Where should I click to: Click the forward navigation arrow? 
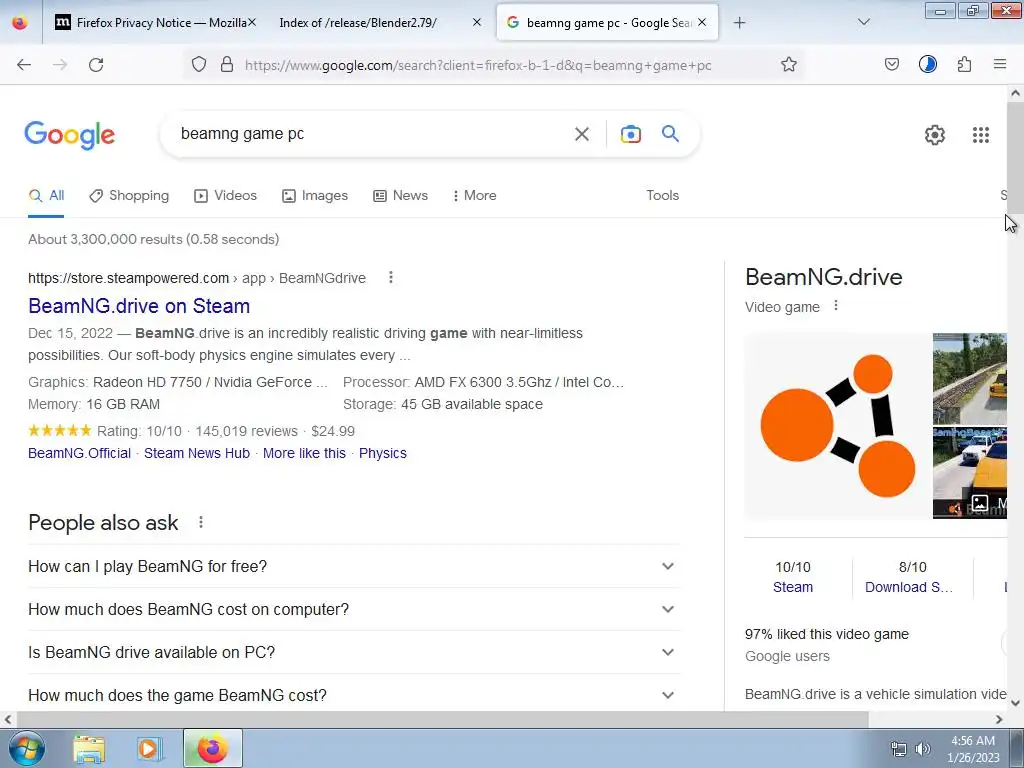click(60, 65)
